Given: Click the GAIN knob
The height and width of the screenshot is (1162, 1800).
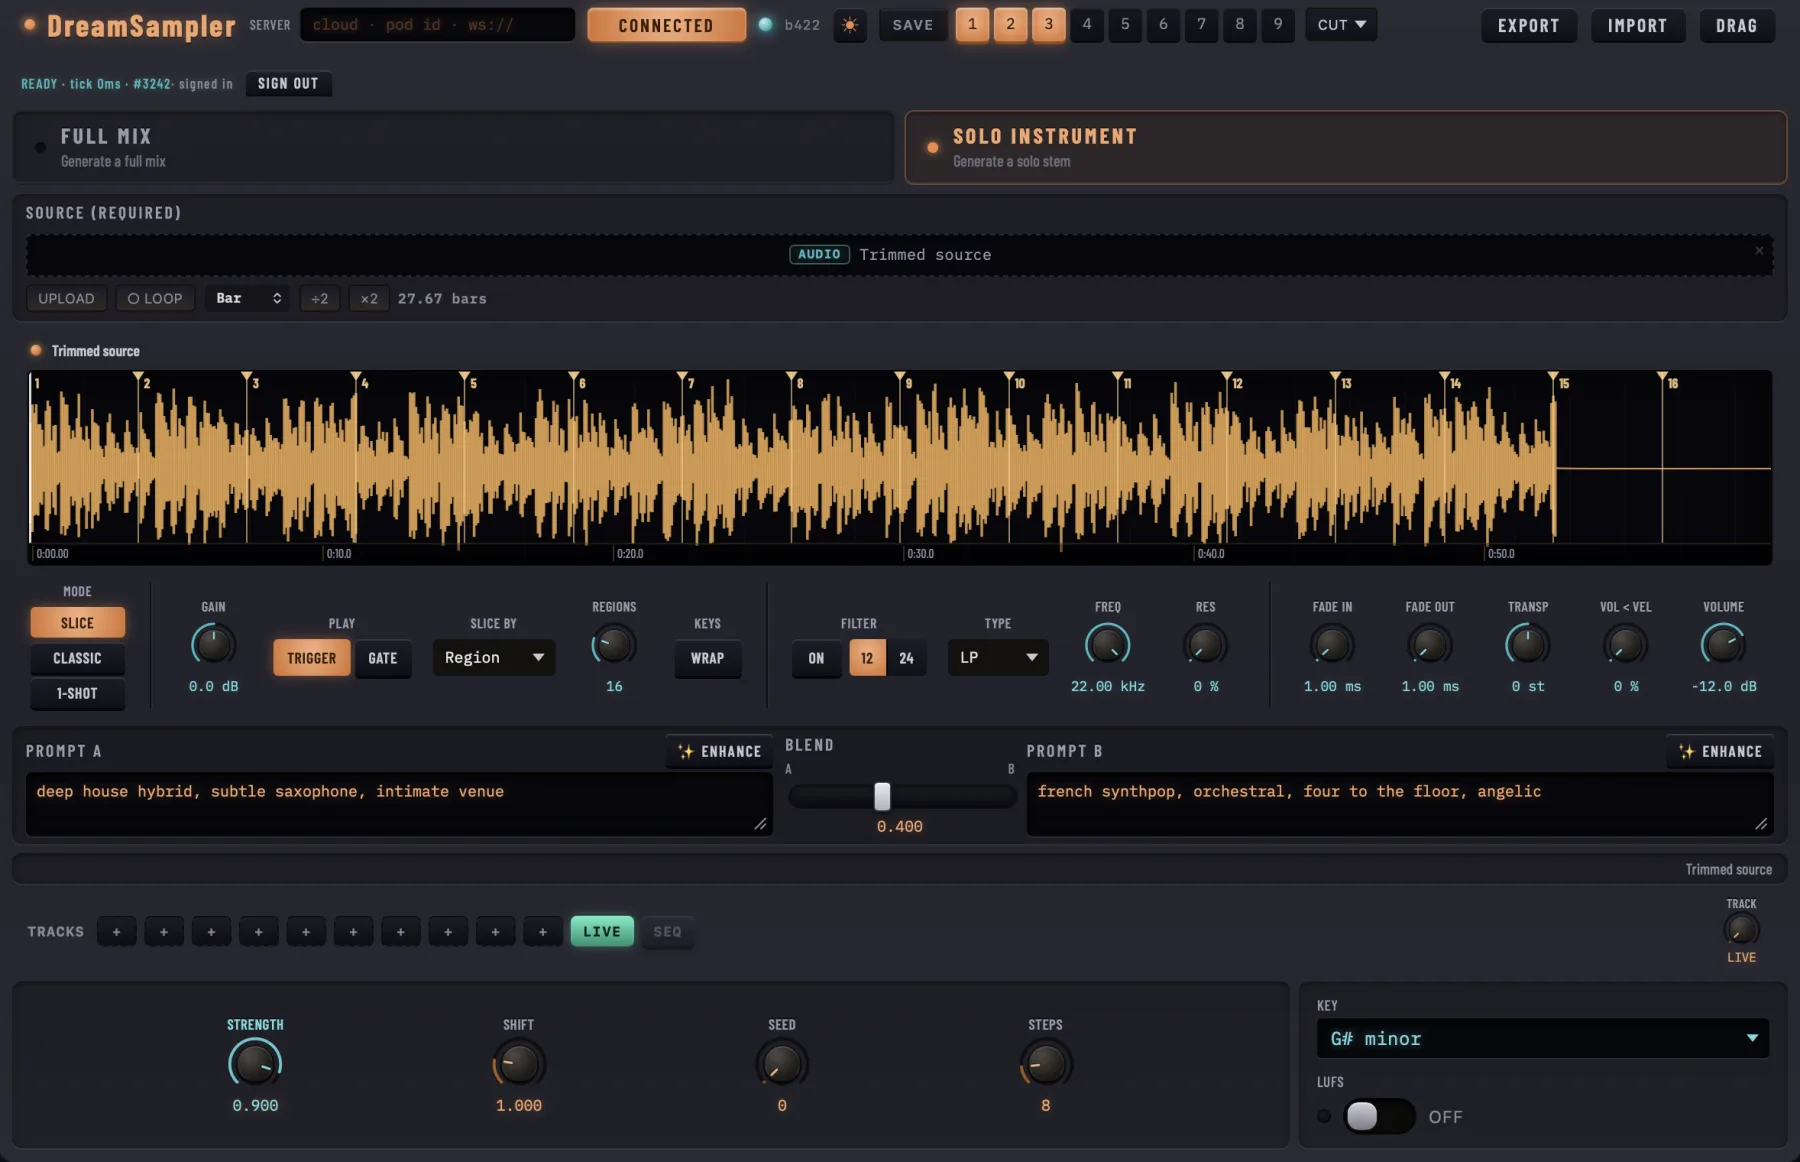Looking at the screenshot, I should click(x=213, y=645).
